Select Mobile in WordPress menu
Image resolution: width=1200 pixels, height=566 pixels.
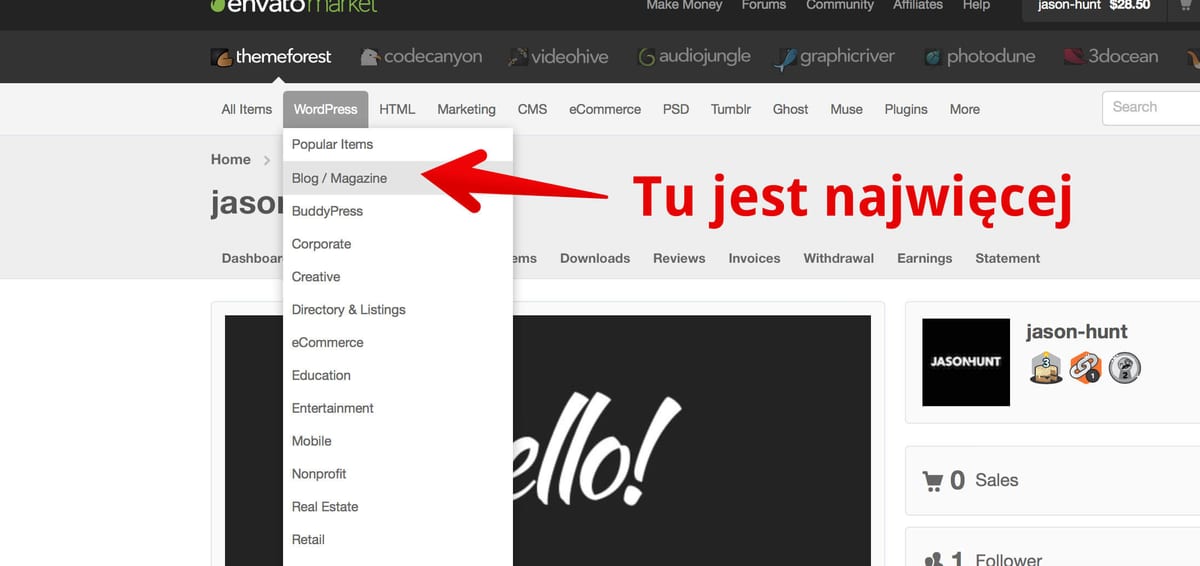[x=398, y=441]
